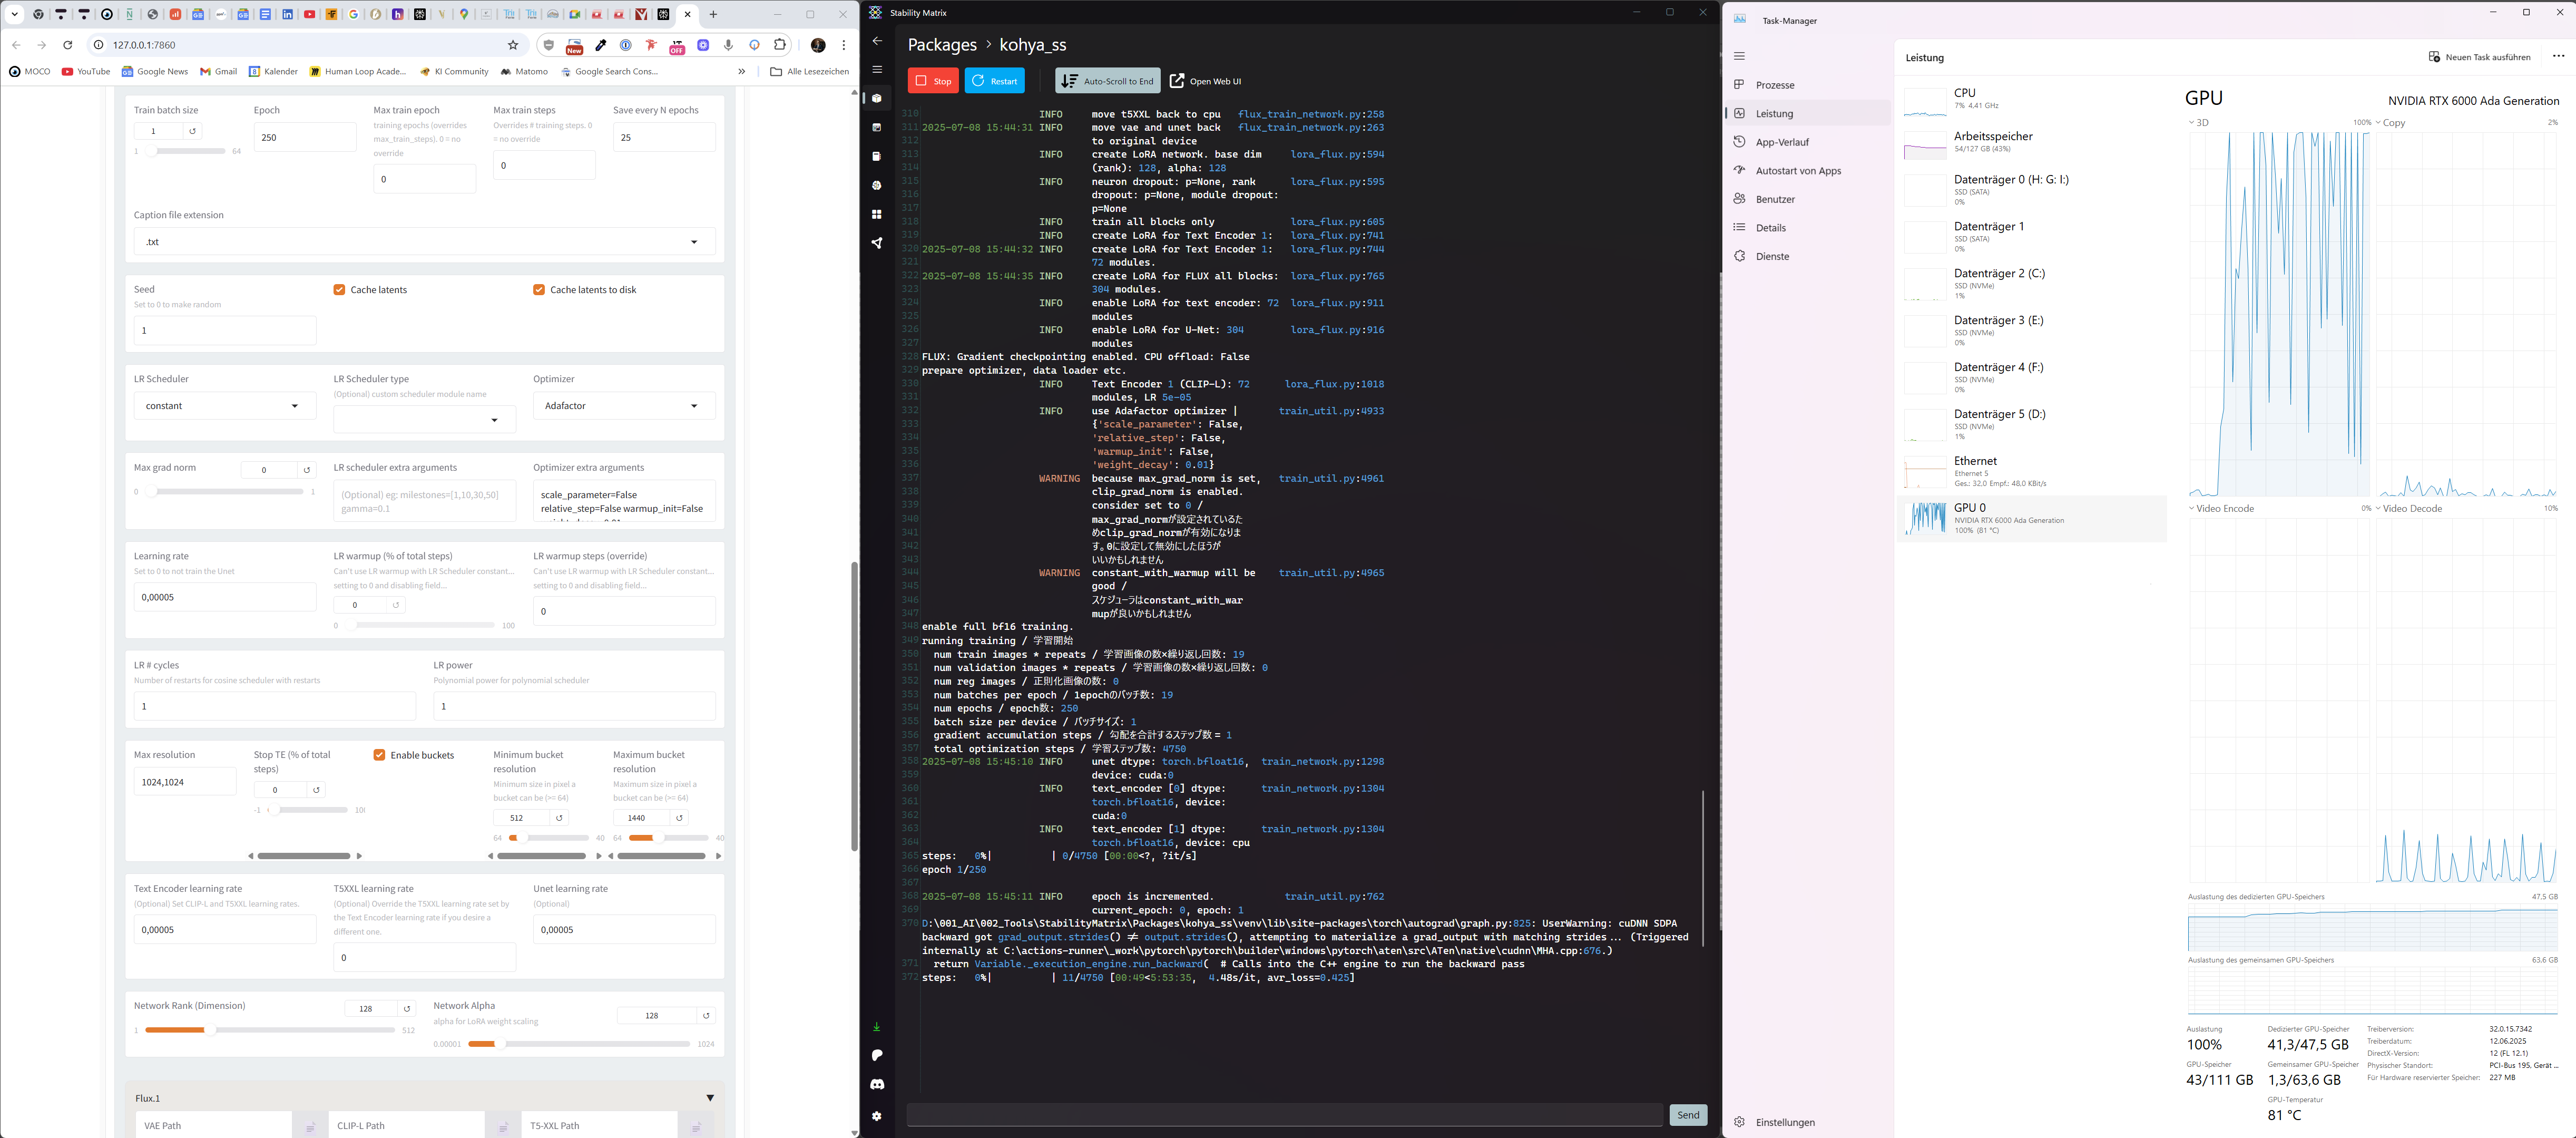Select Prozesse in Task-Manager sidebar
The image size is (2576, 1138).
pos(1775,85)
